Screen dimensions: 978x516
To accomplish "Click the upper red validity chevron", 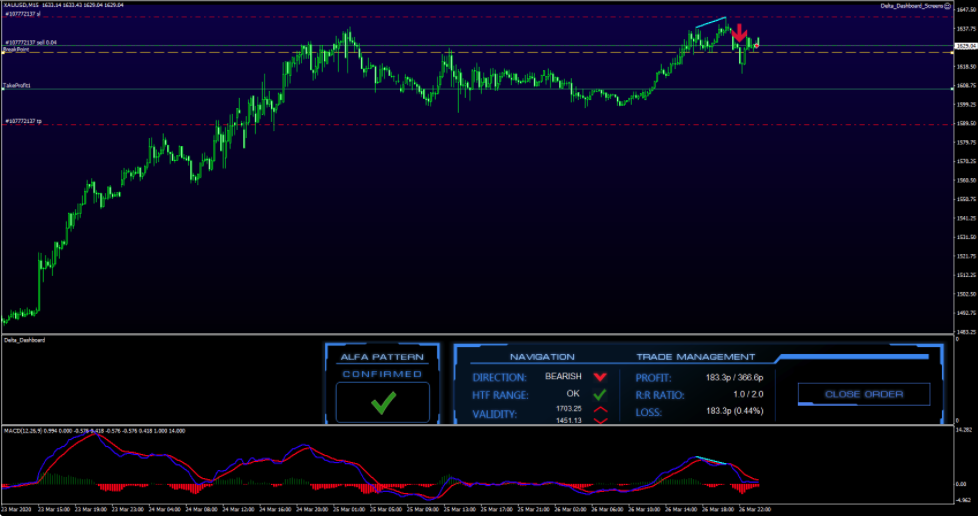I will click(x=600, y=409).
